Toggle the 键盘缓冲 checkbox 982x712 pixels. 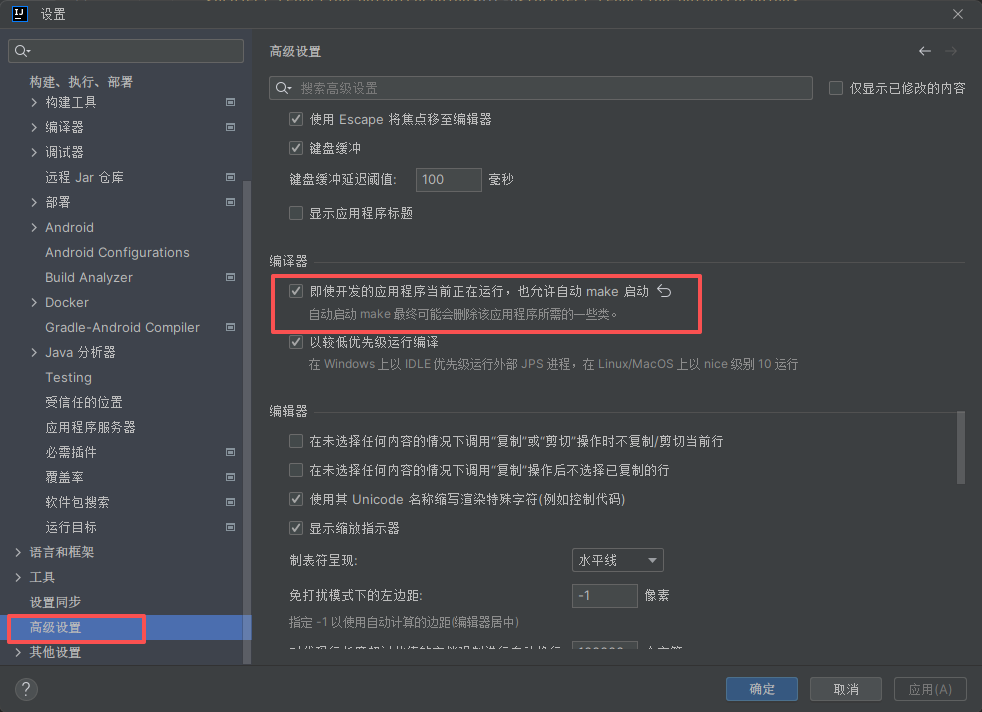(x=296, y=148)
